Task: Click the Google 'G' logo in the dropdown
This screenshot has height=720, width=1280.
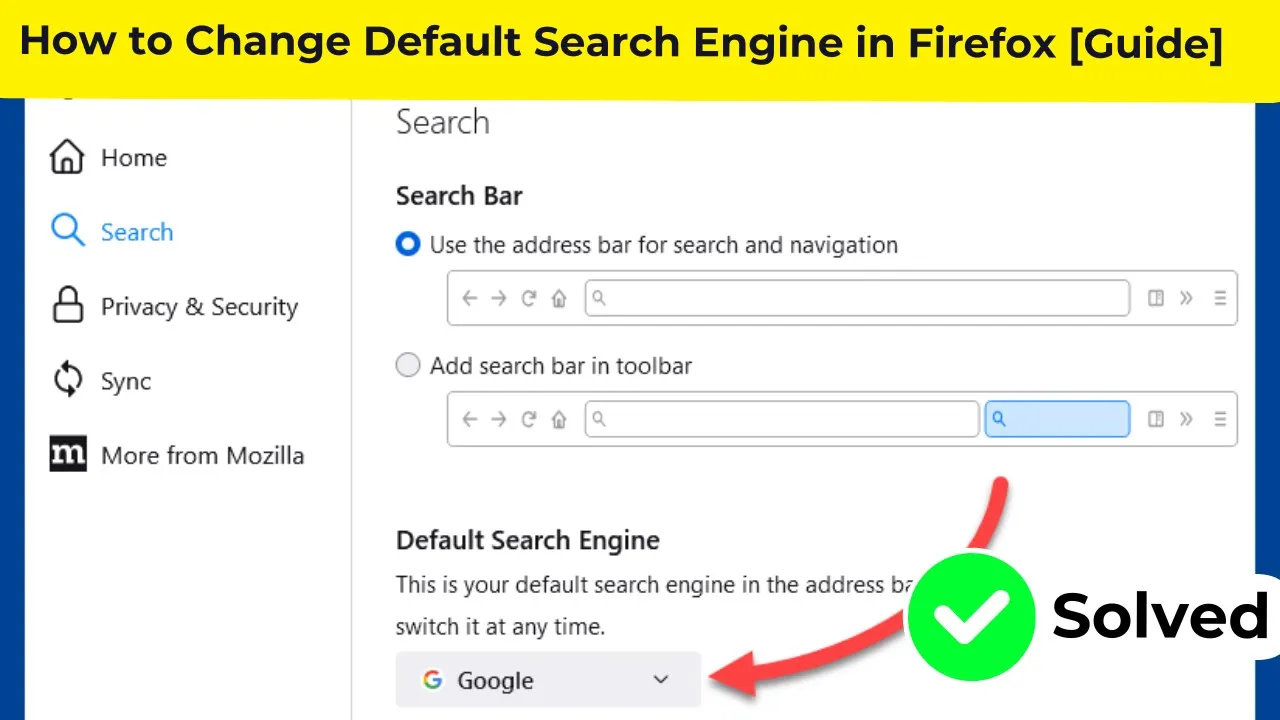Action: click(432, 680)
